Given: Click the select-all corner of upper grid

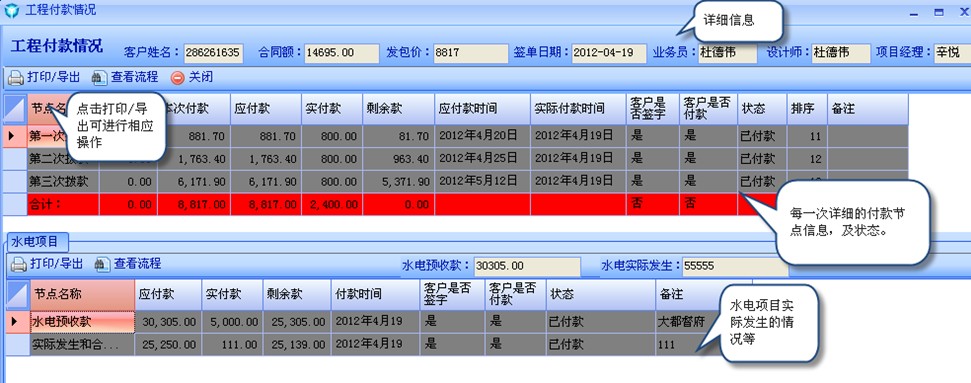Looking at the screenshot, I should (x=15, y=109).
